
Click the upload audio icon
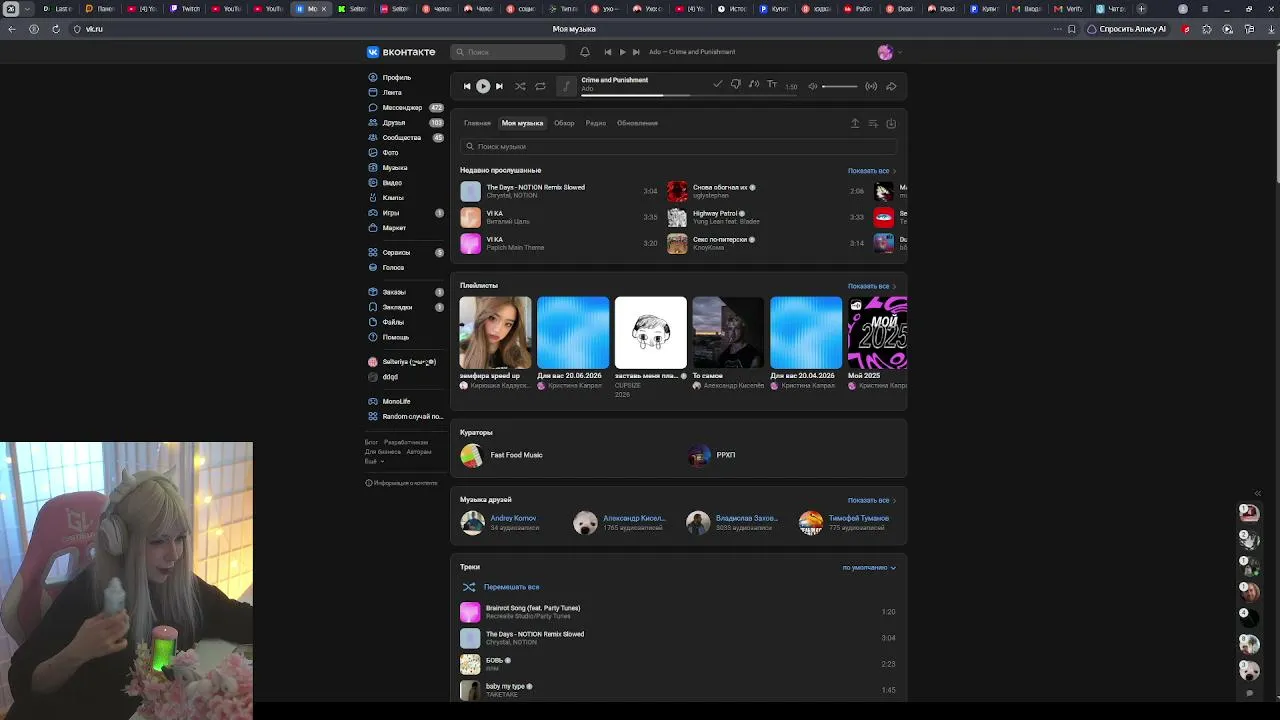coord(855,123)
